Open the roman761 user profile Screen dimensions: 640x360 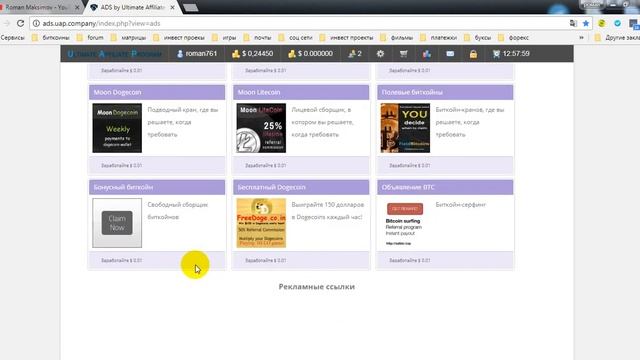click(197, 53)
